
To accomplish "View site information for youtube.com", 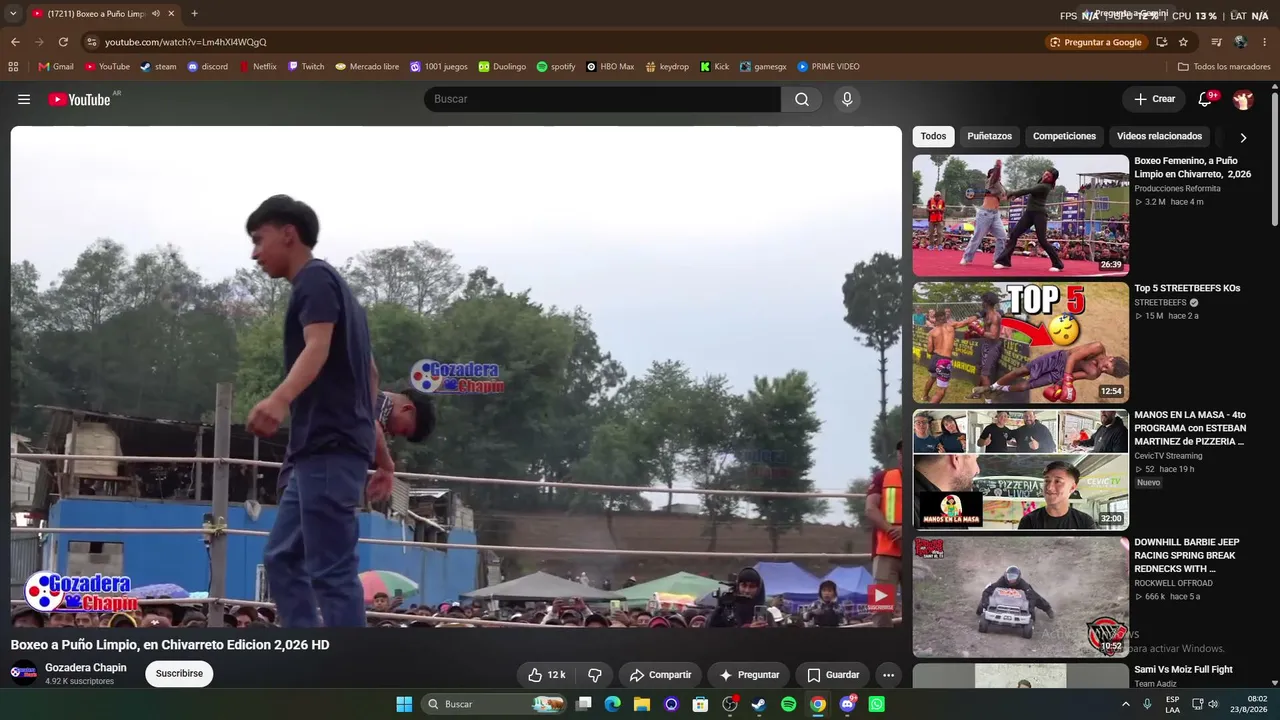I will [x=92, y=42].
